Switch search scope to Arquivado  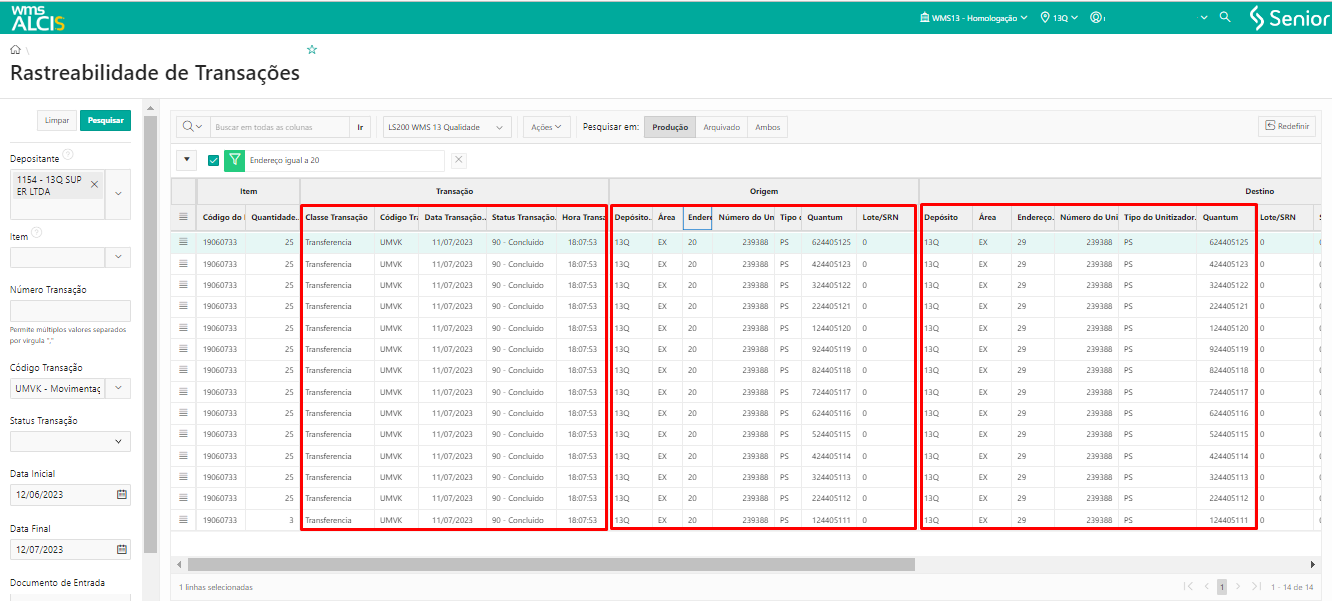pos(721,127)
